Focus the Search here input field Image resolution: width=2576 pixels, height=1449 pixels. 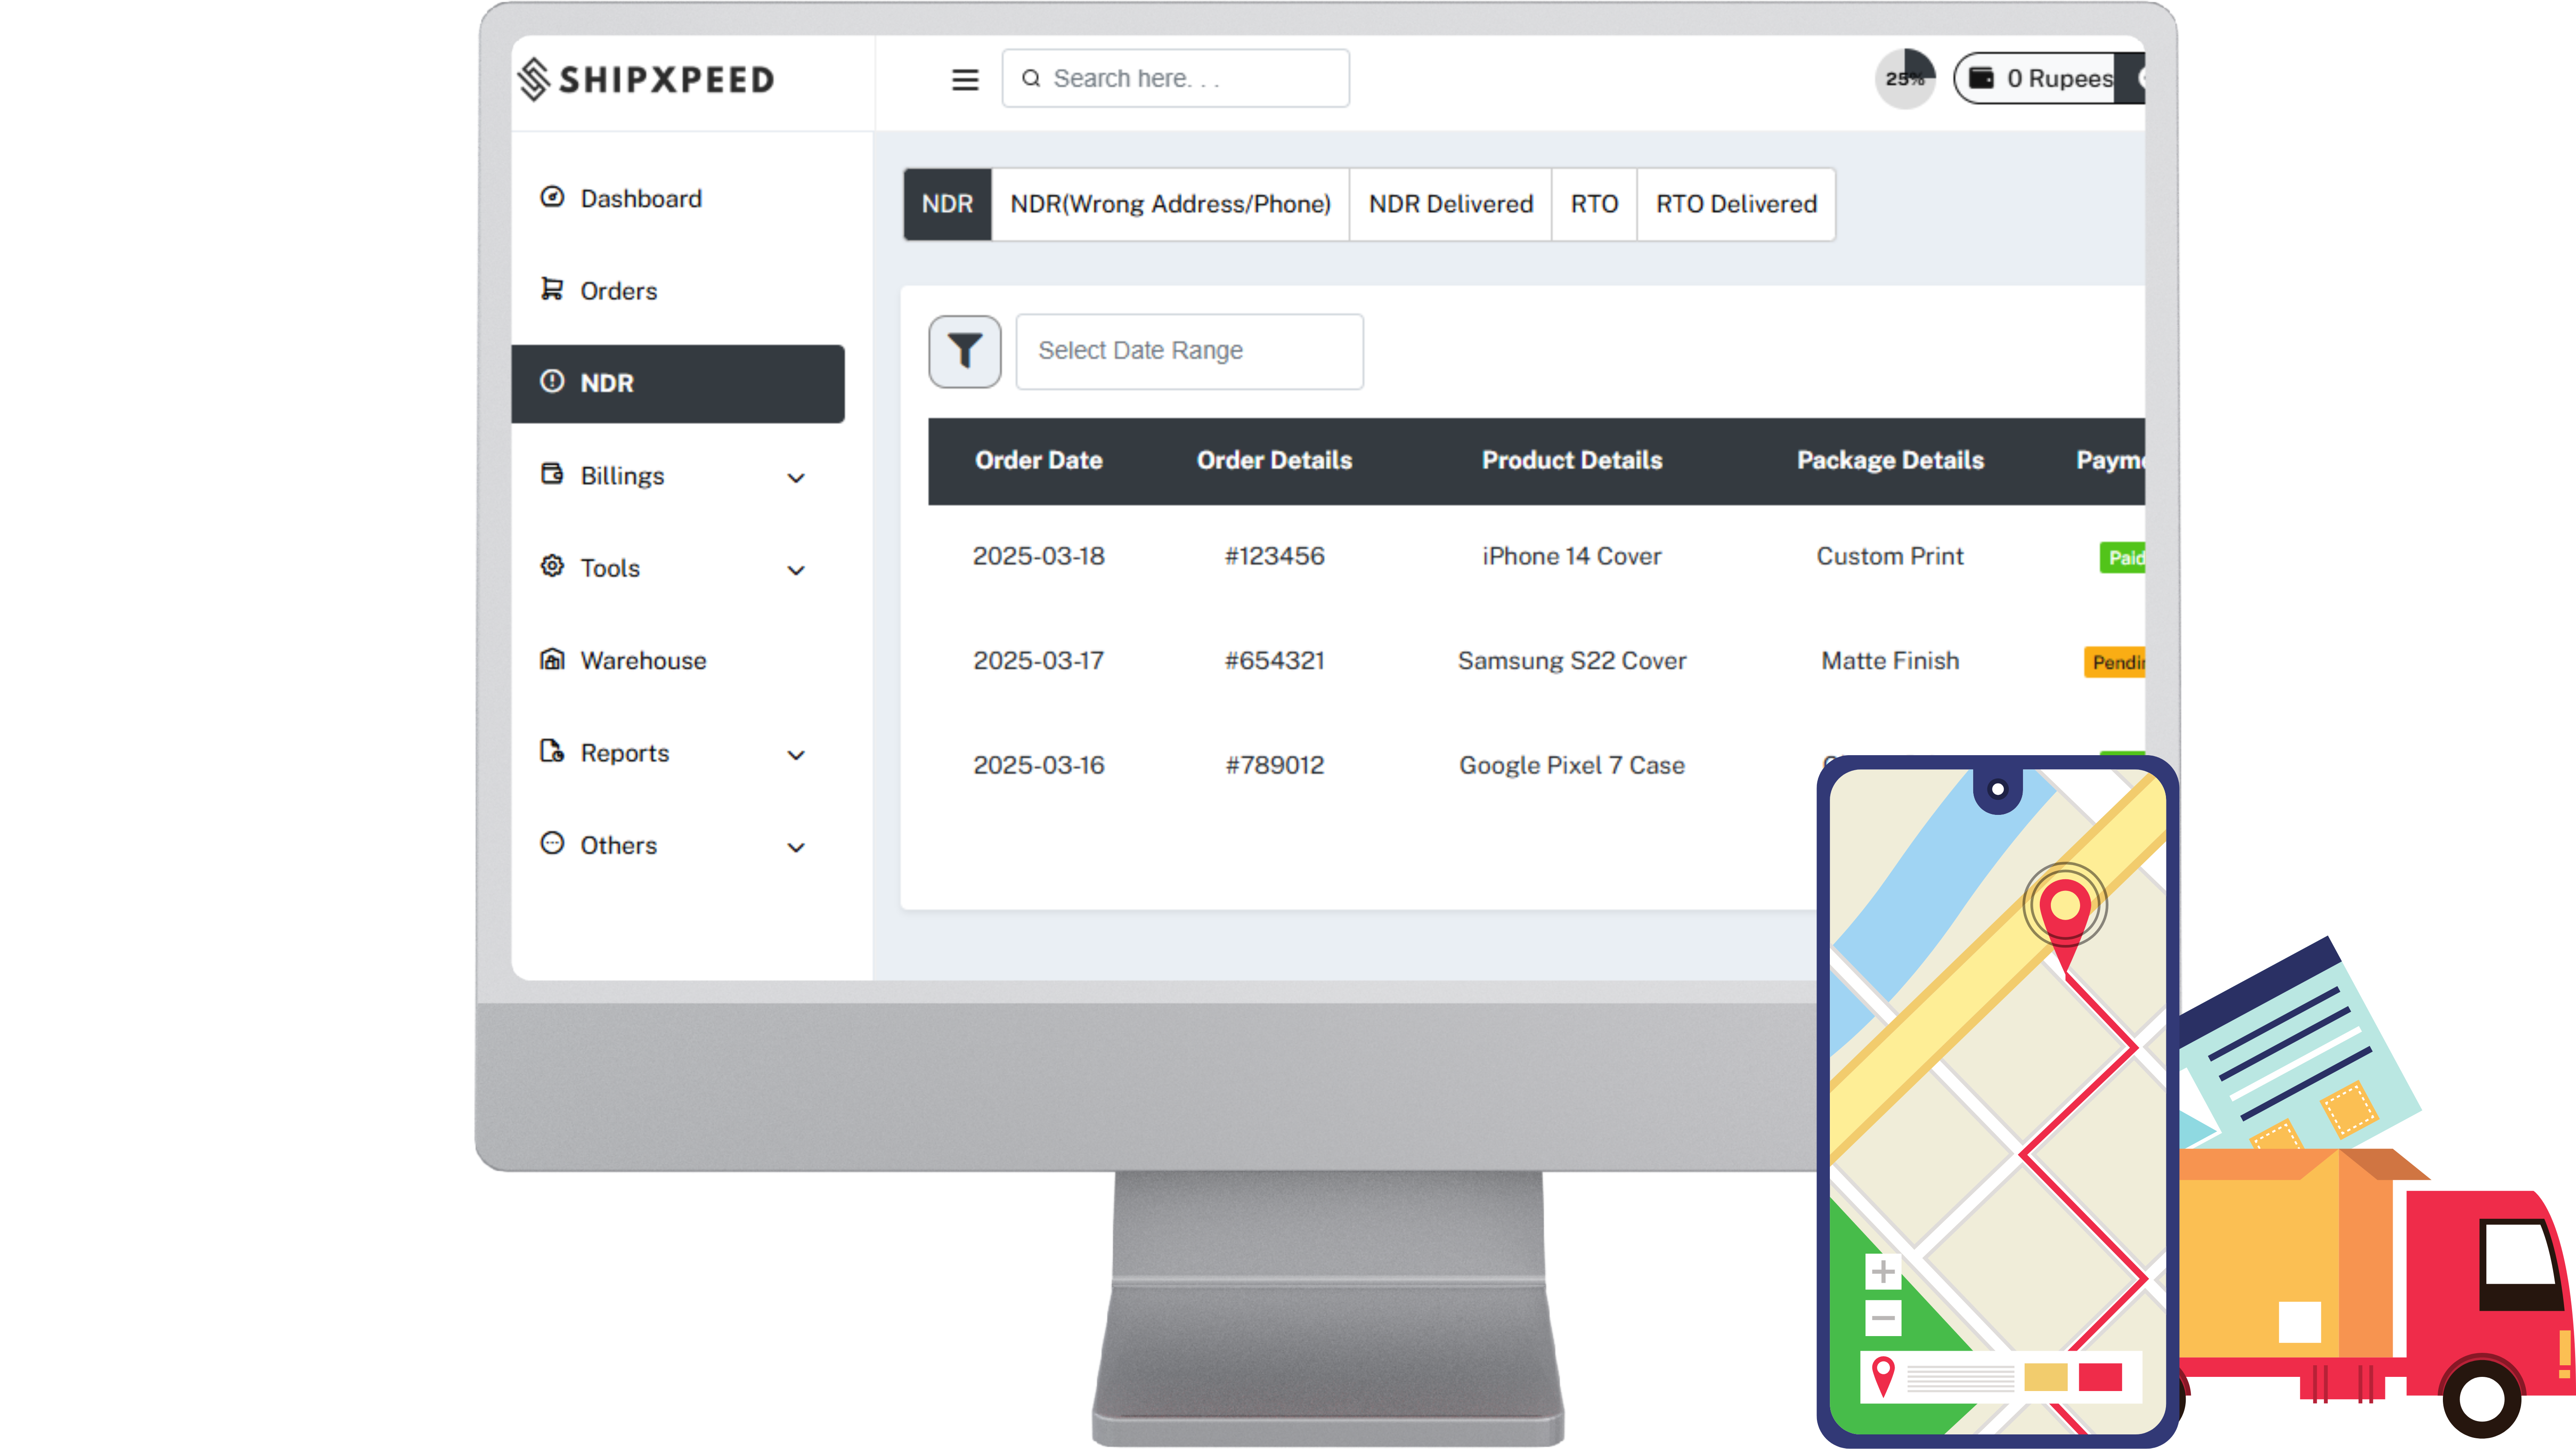1175,78
